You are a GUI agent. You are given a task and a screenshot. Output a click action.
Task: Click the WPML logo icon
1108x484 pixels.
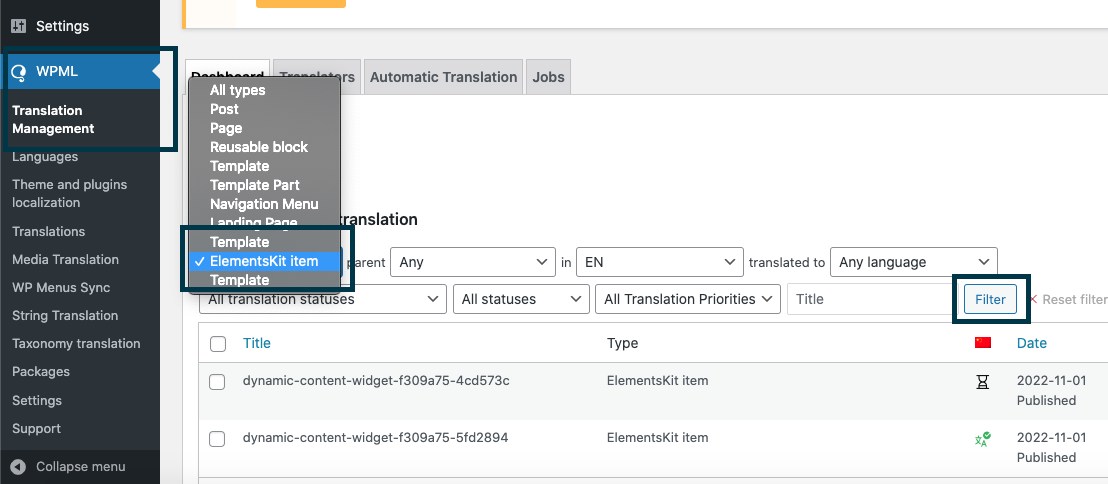[19, 71]
